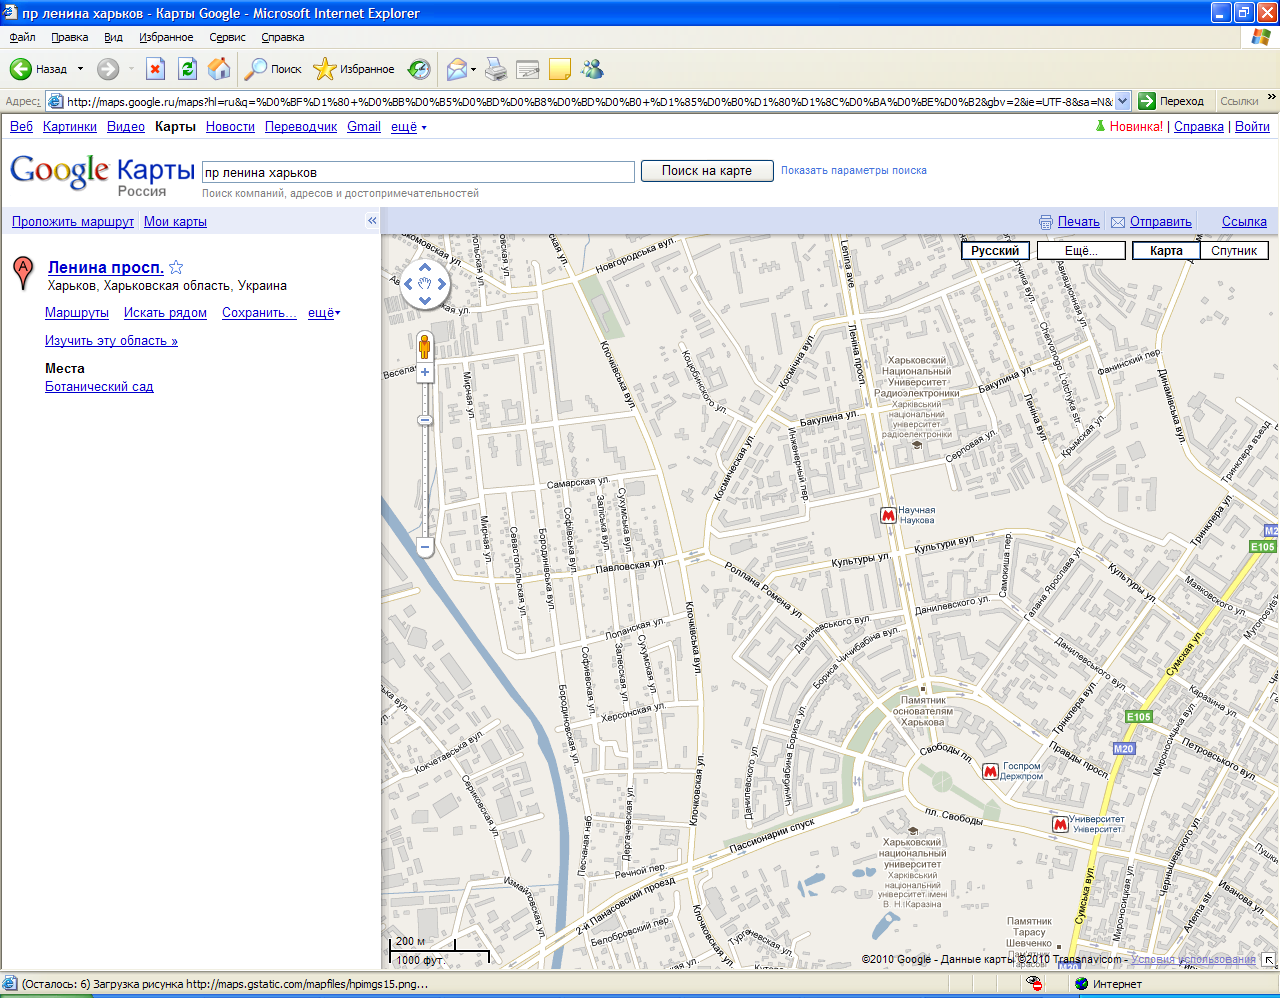Go to the Home page icon

coord(219,69)
